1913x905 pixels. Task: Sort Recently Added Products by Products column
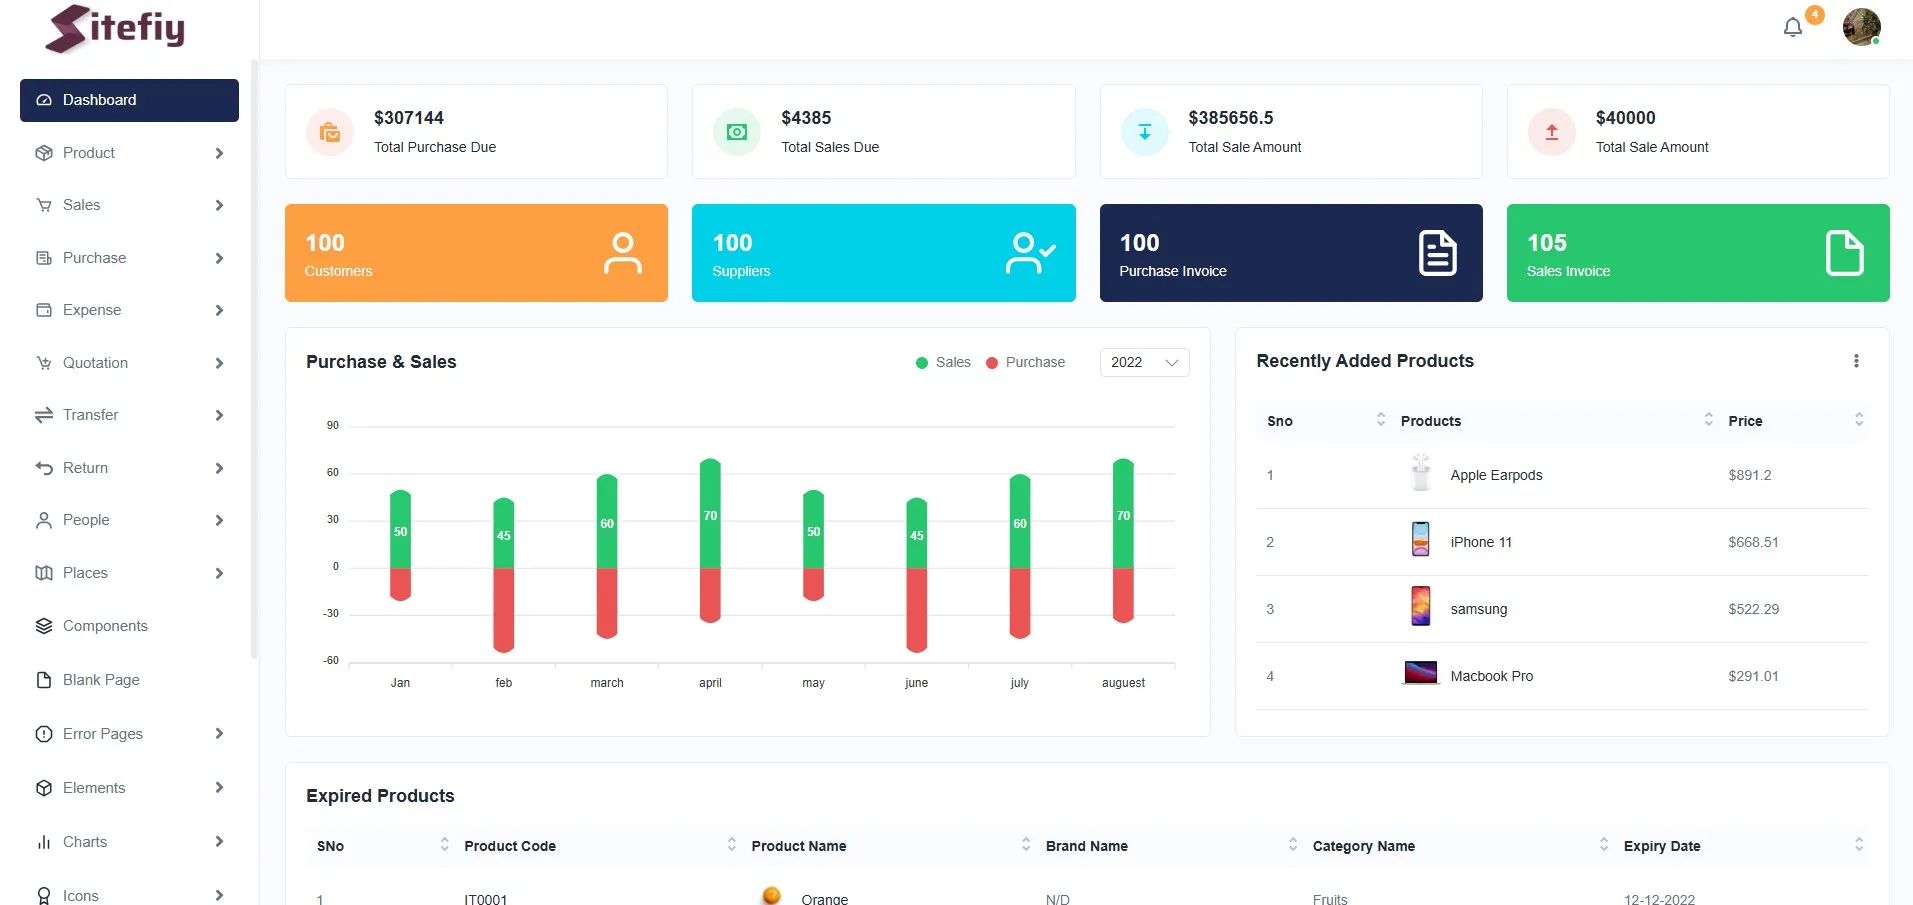[1708, 420]
